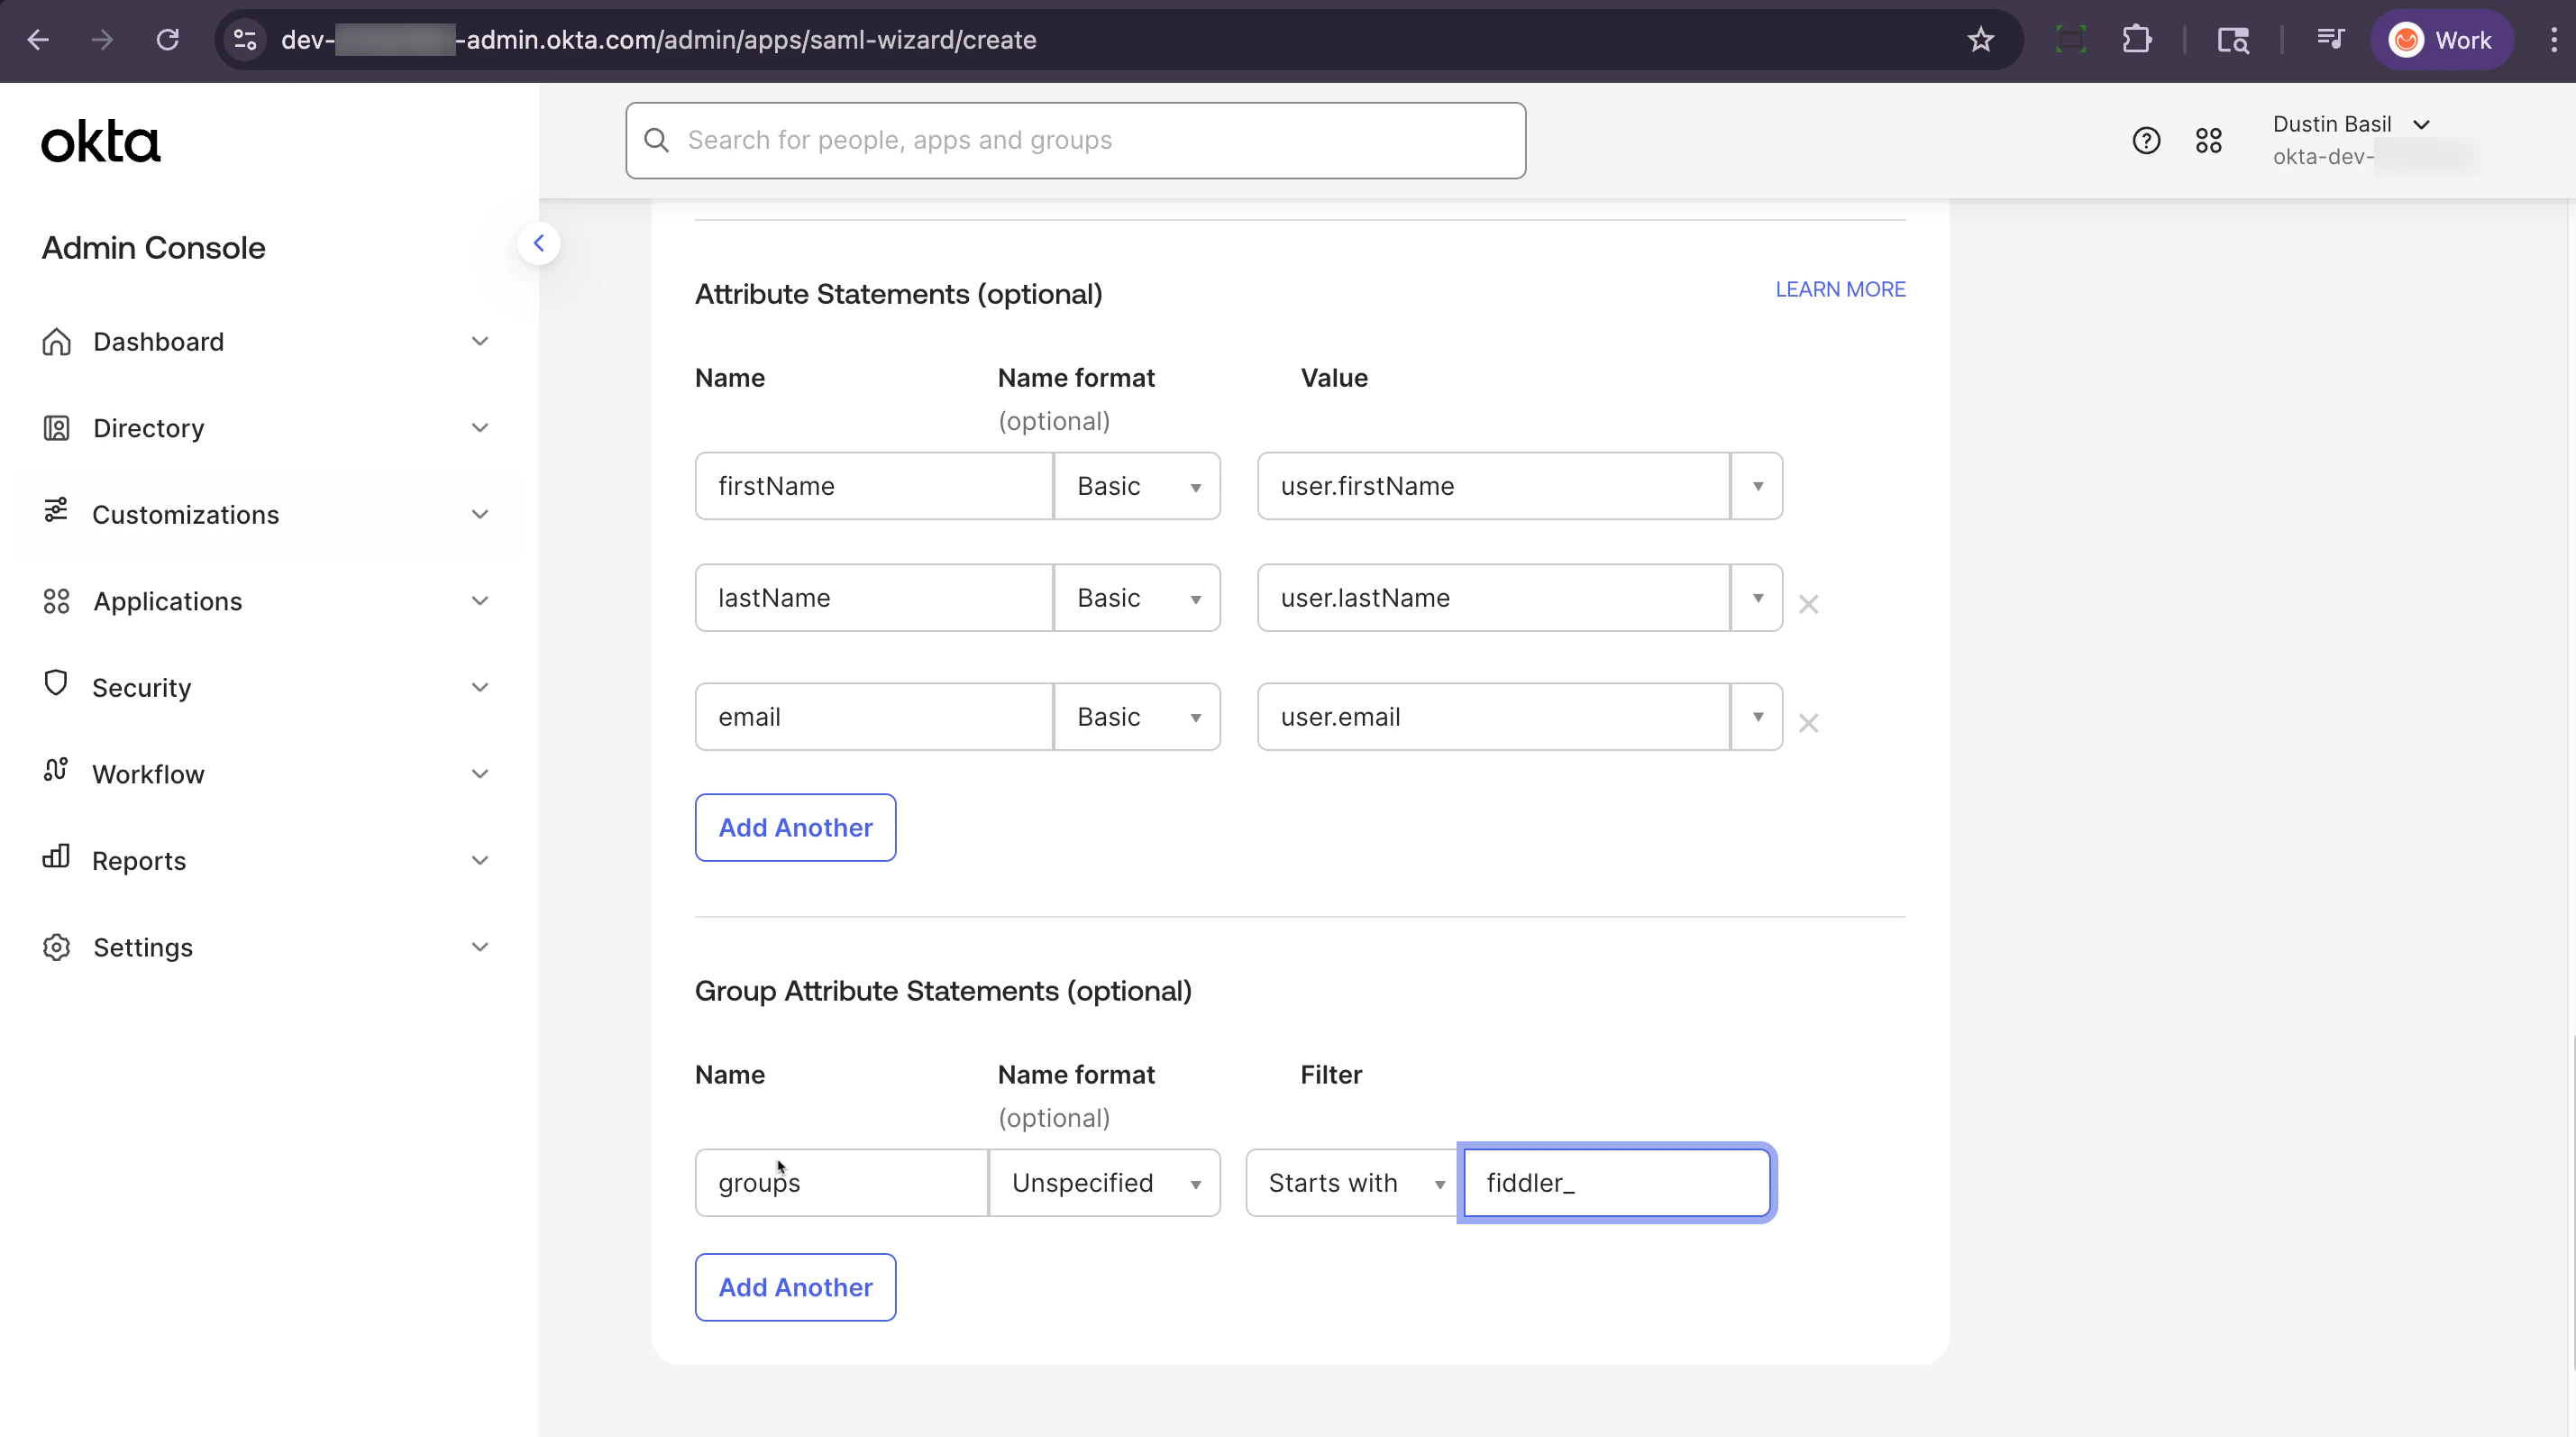Screen dimensions: 2576x1437
Task: Open the Applications menu item
Action: click(267, 601)
